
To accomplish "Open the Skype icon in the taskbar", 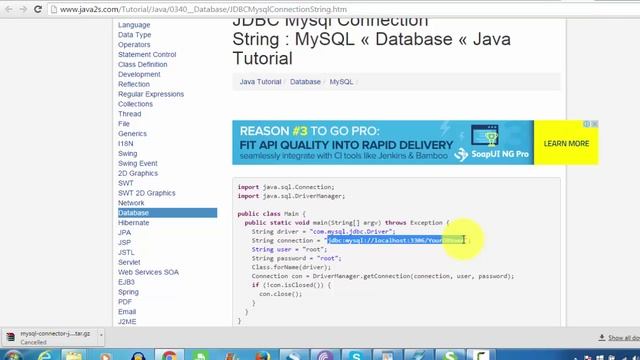I will [x=356, y=356].
